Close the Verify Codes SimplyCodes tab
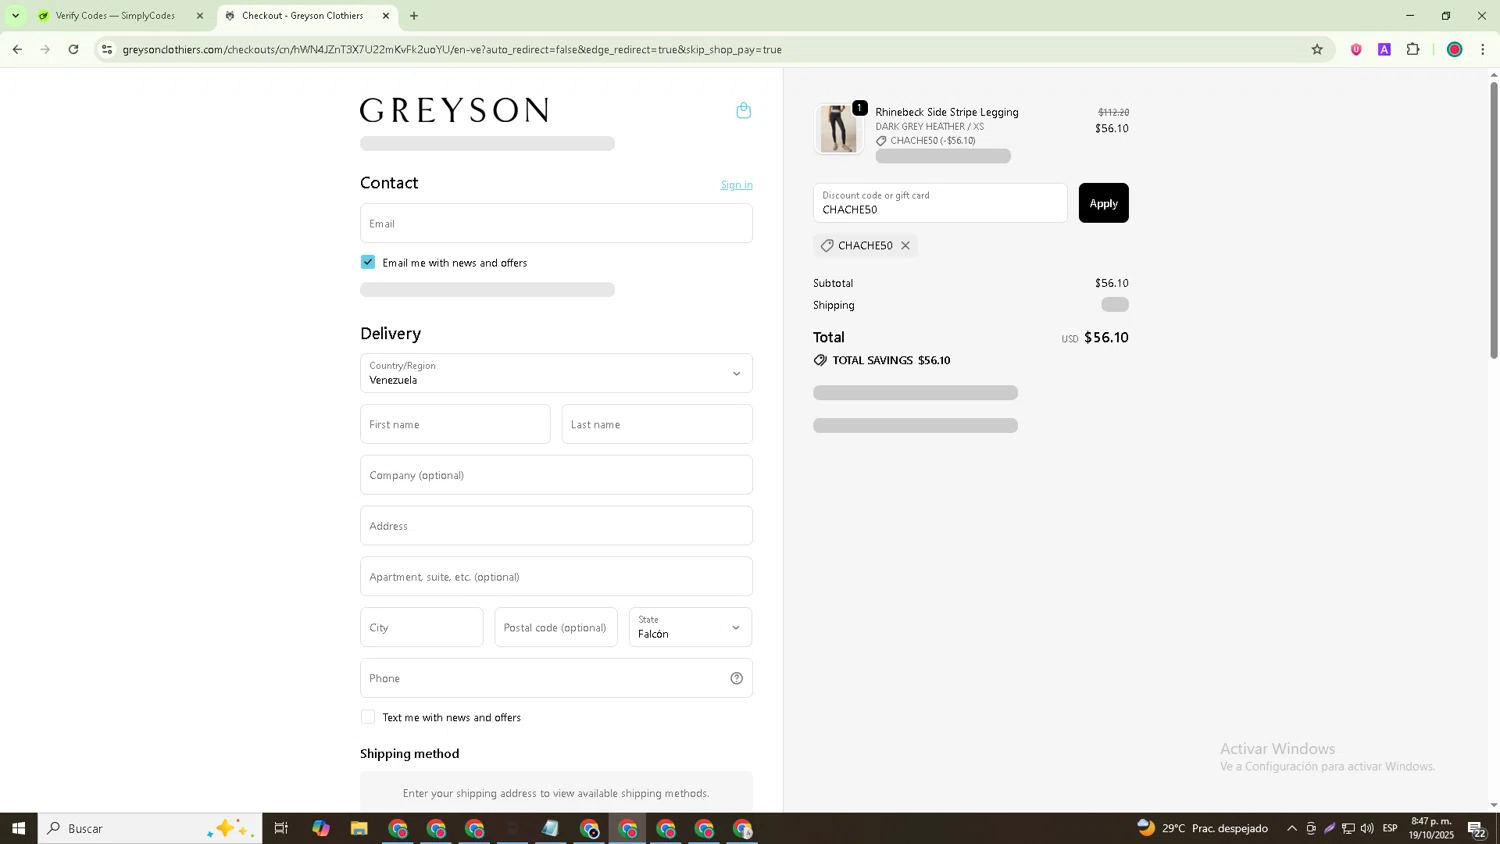Screen dimensions: 1500x844 199,16
